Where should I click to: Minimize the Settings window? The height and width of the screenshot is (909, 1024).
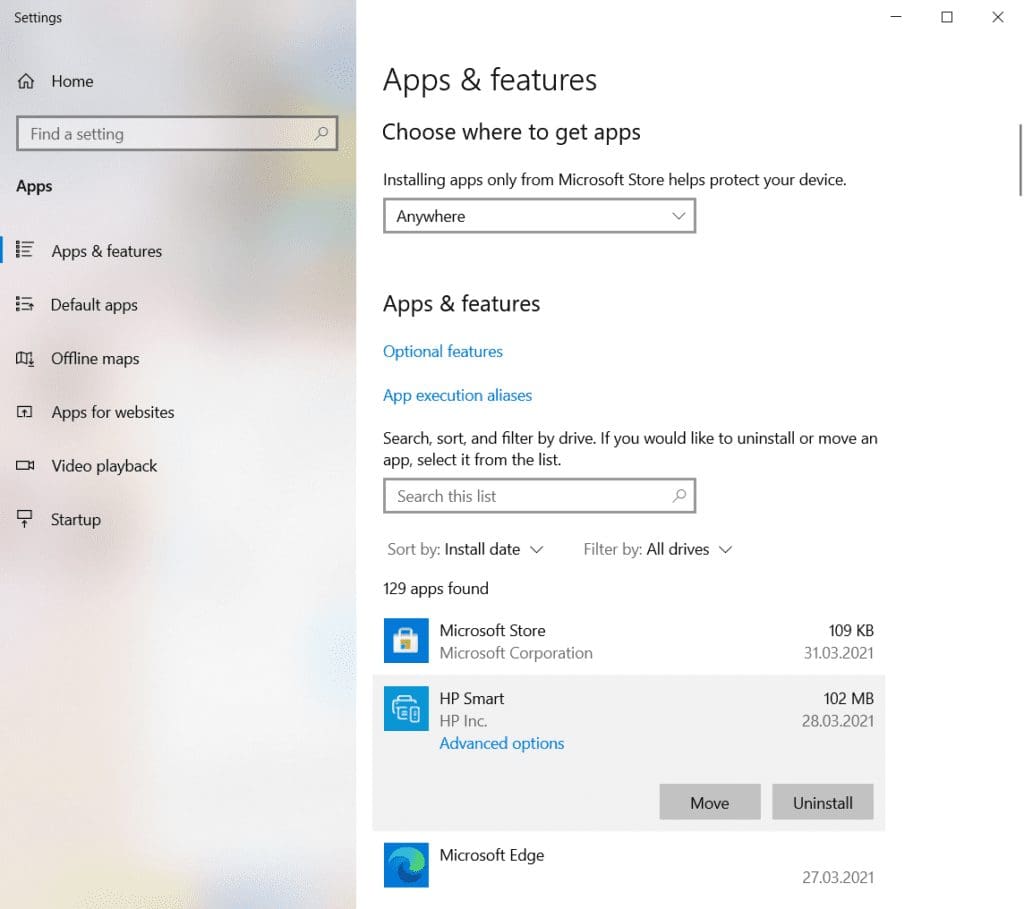pos(896,17)
